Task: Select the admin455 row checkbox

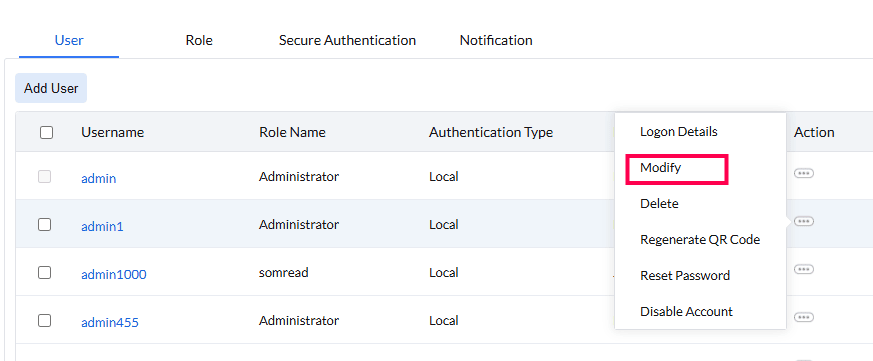Action: click(45, 320)
